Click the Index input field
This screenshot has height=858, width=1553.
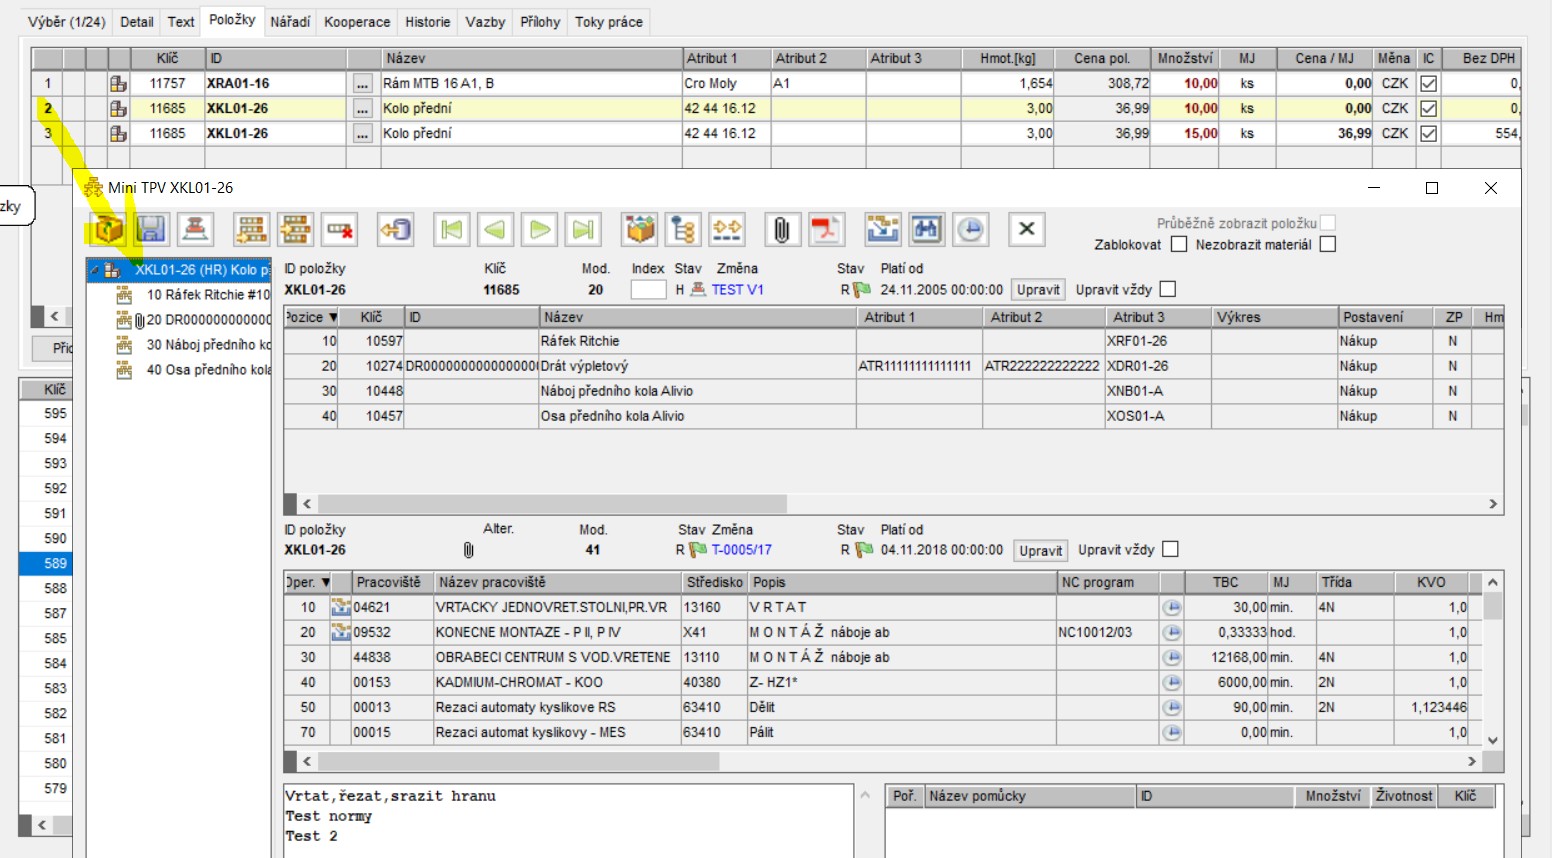click(x=648, y=290)
